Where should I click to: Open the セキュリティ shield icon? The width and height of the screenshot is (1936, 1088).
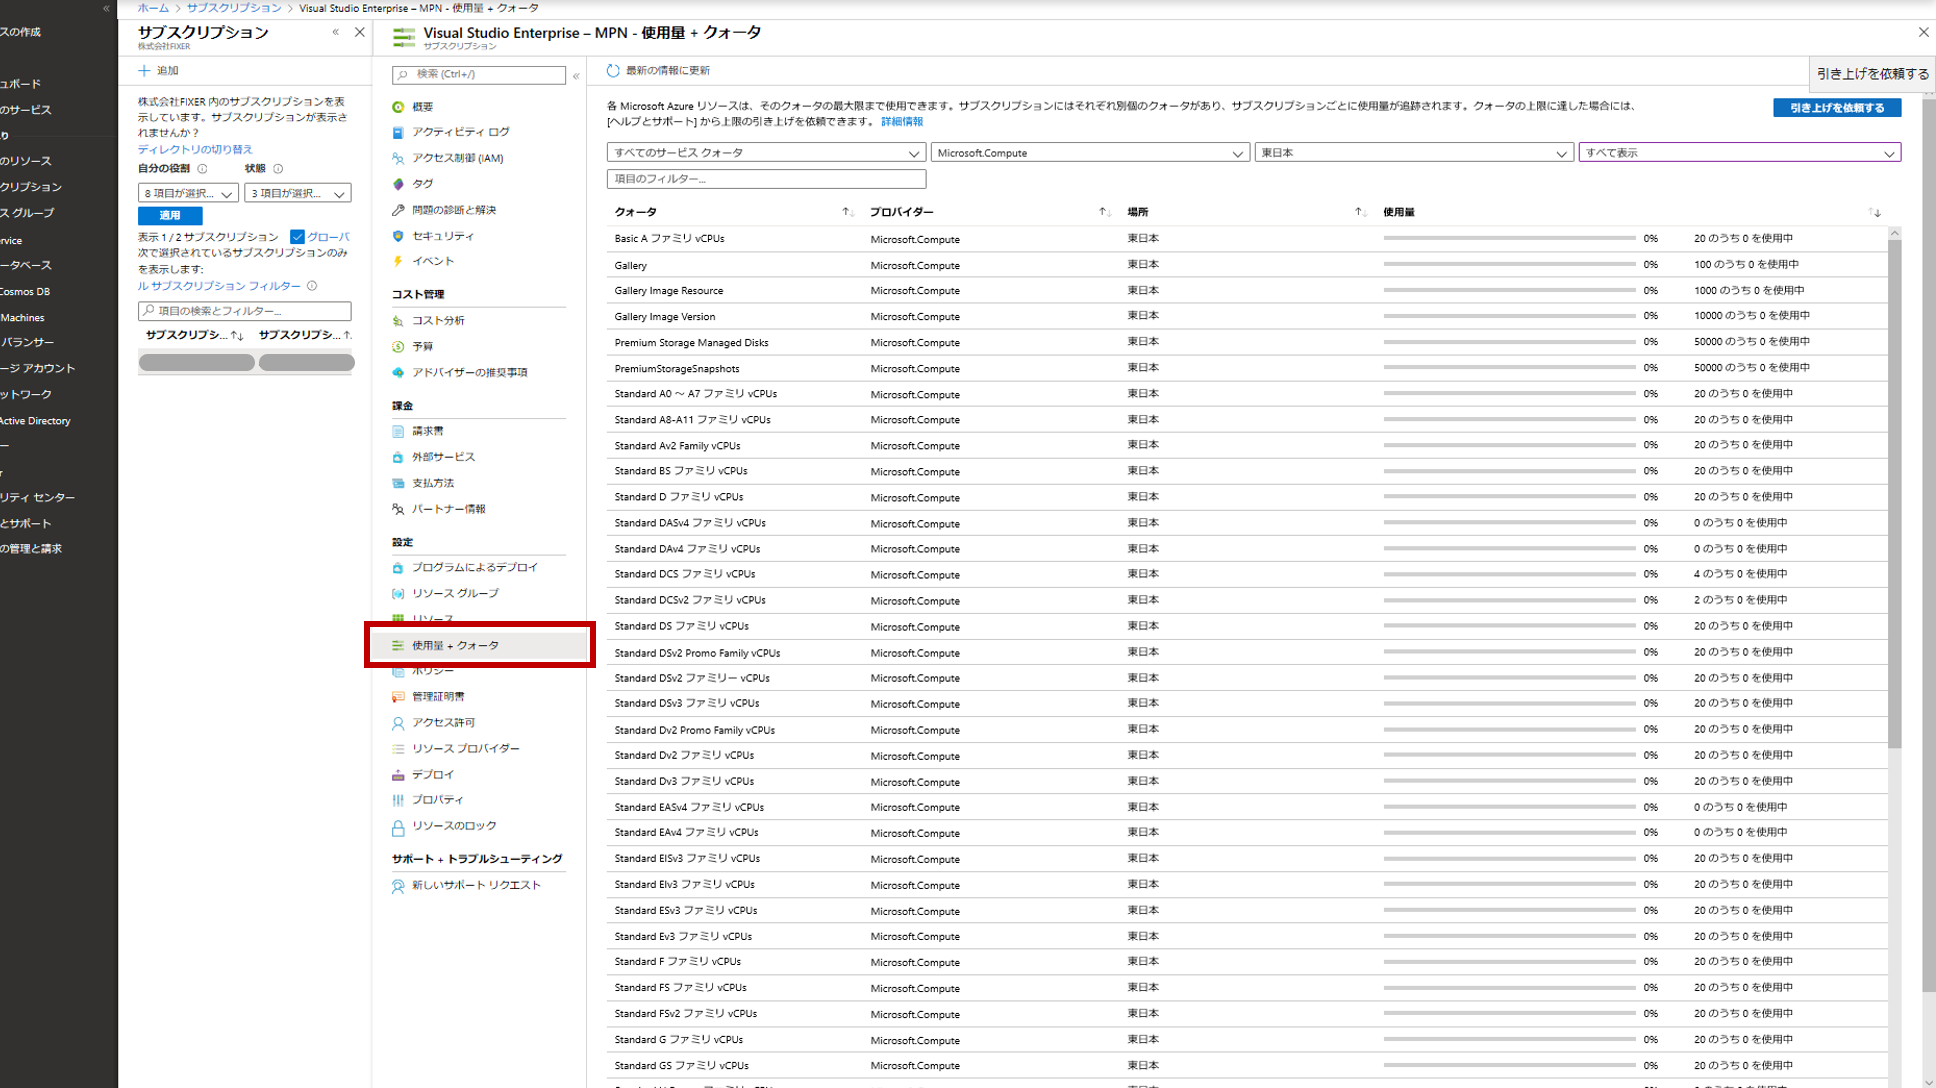coord(398,236)
